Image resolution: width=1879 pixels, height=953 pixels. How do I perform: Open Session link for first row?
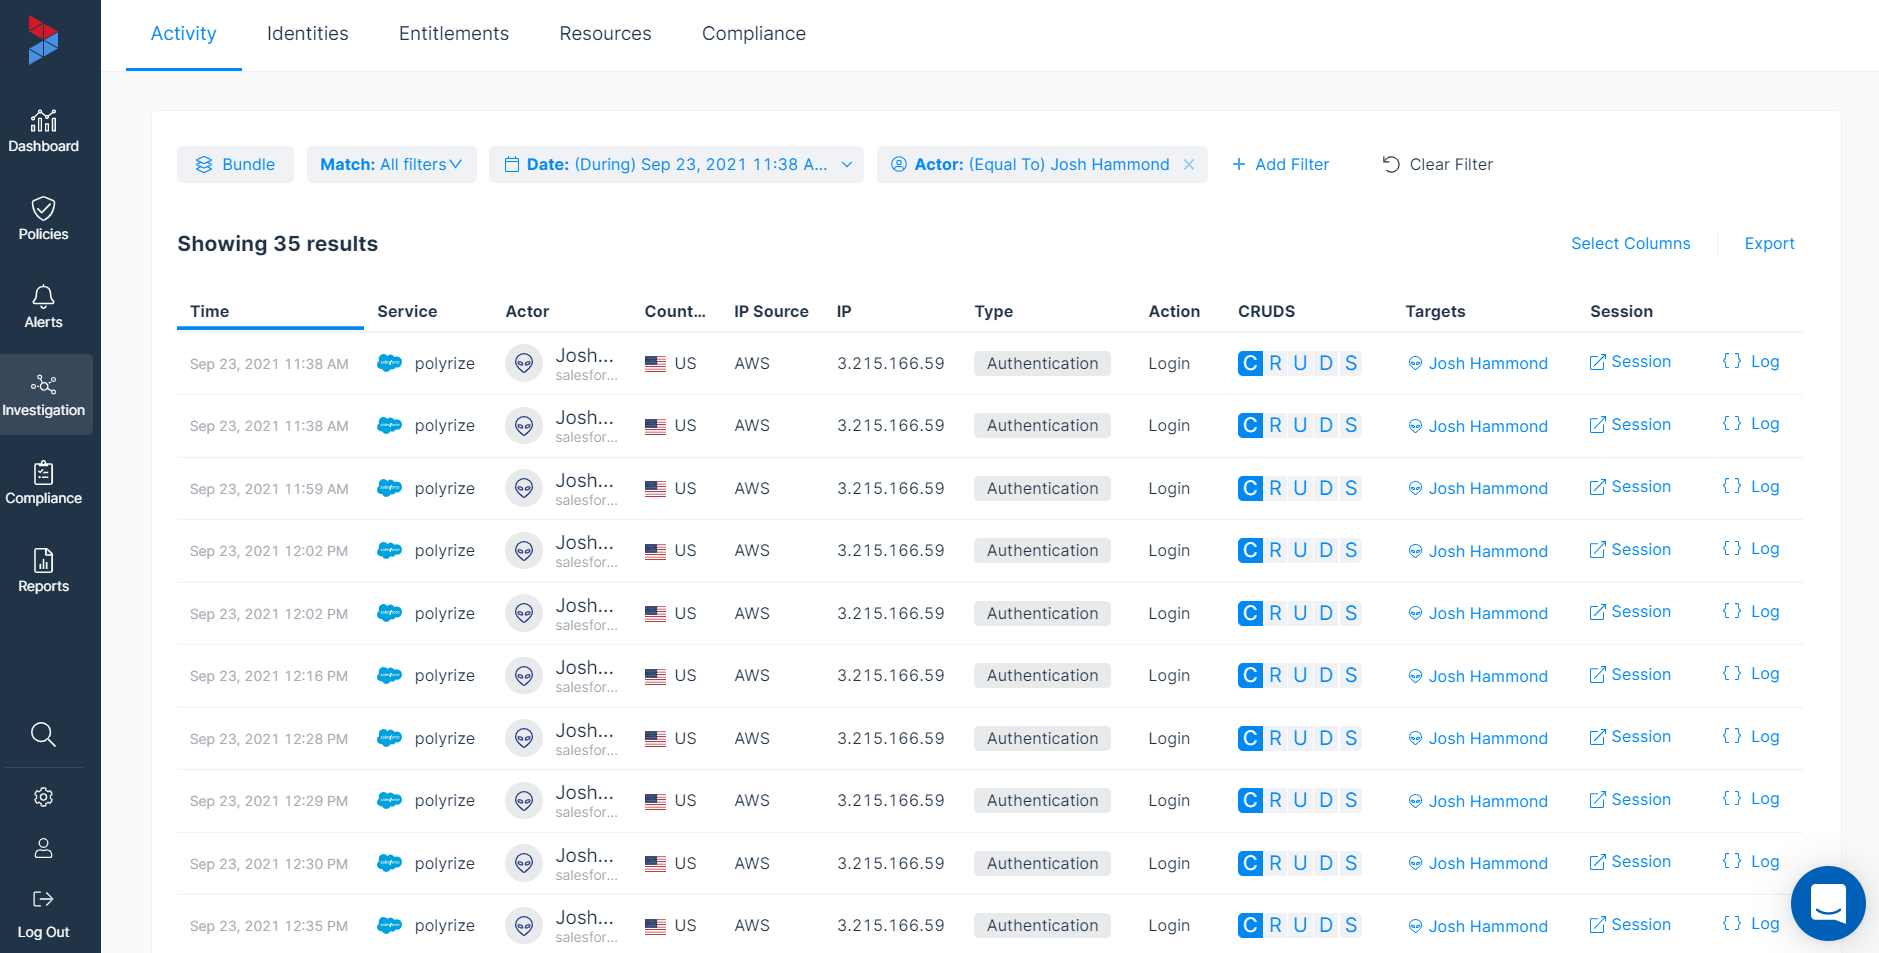point(1630,362)
